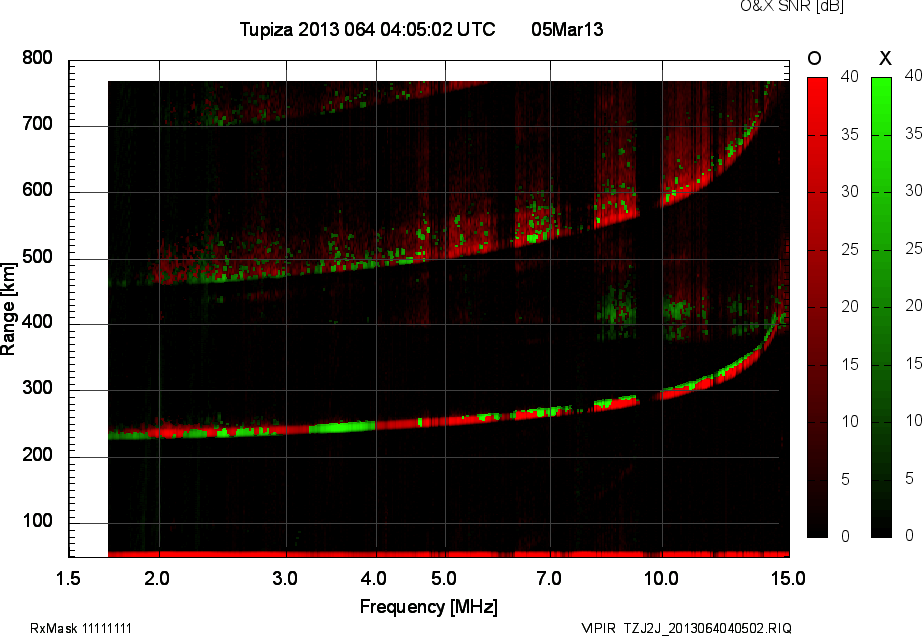The height and width of the screenshot is (636, 922).
Task: Click the 30 tick on the O colorbar
Action: point(850,192)
